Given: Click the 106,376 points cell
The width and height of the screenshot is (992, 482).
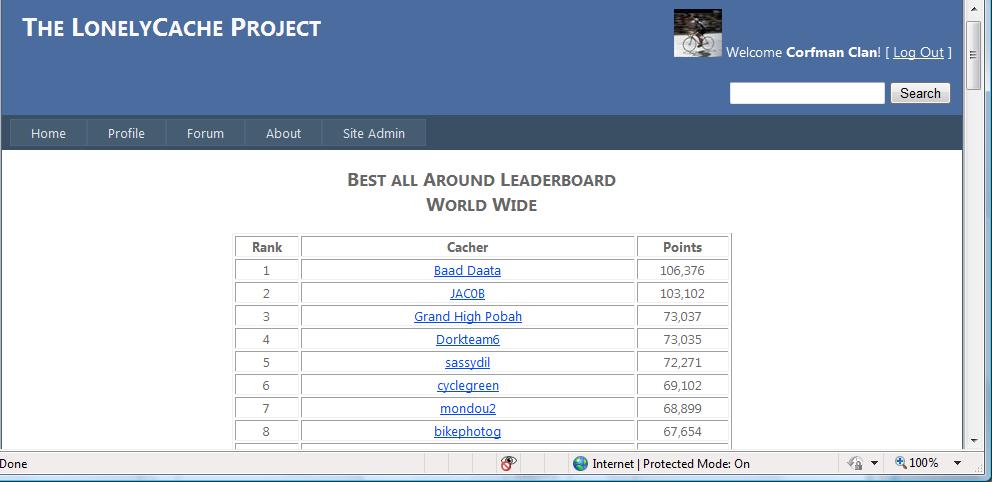Looking at the screenshot, I should 682,271.
